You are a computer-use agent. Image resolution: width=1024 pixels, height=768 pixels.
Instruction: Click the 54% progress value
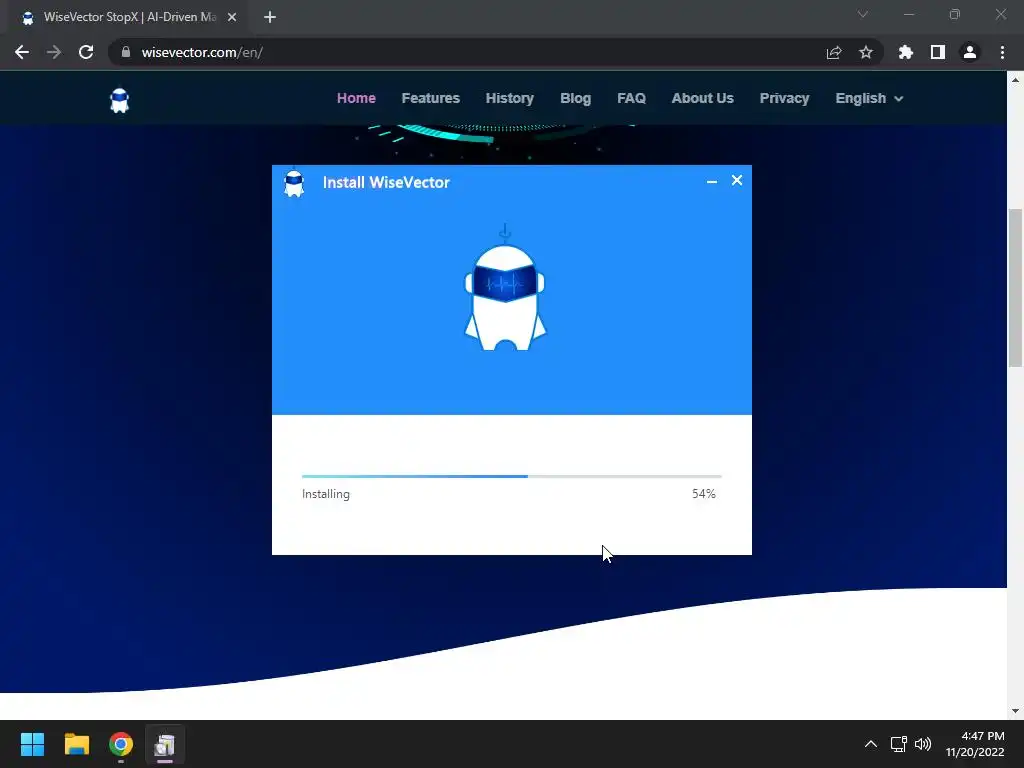(704, 494)
